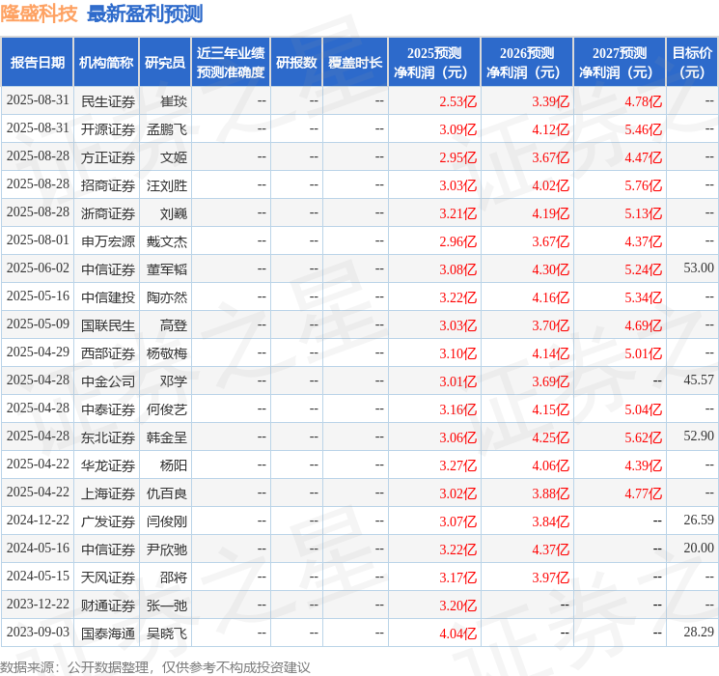Select 广发证券 institution cell
The height and width of the screenshot is (676, 719).
(x=108, y=521)
